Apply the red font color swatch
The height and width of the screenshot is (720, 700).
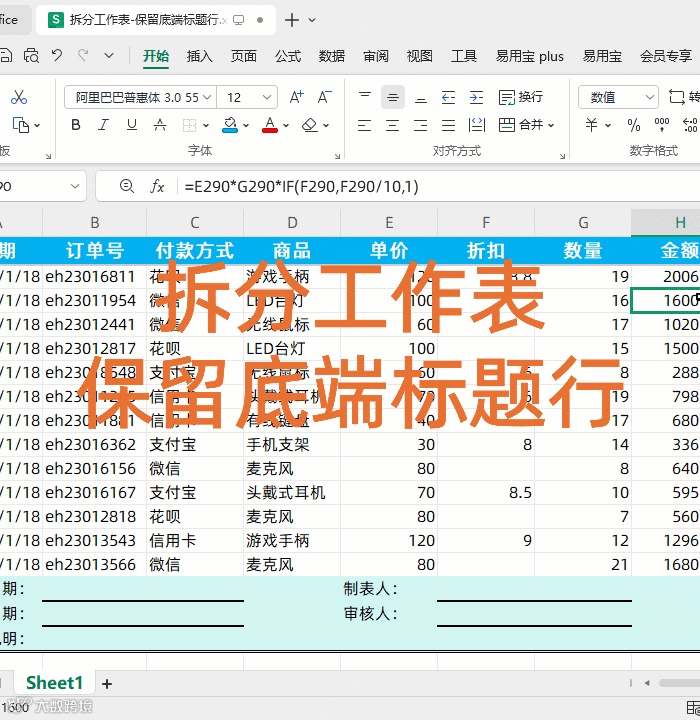(x=270, y=125)
